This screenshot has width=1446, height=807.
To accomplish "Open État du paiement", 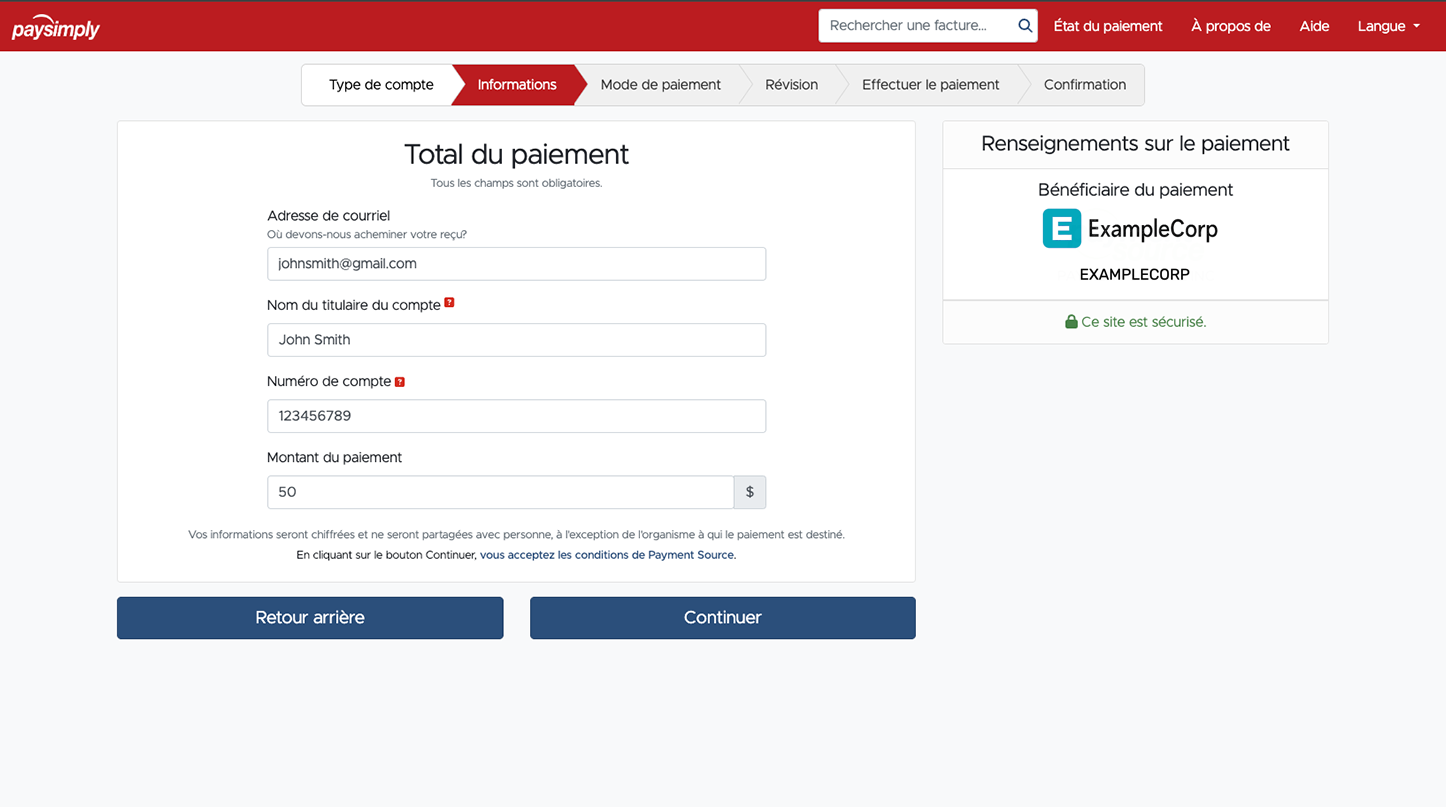I will tap(1107, 26).
